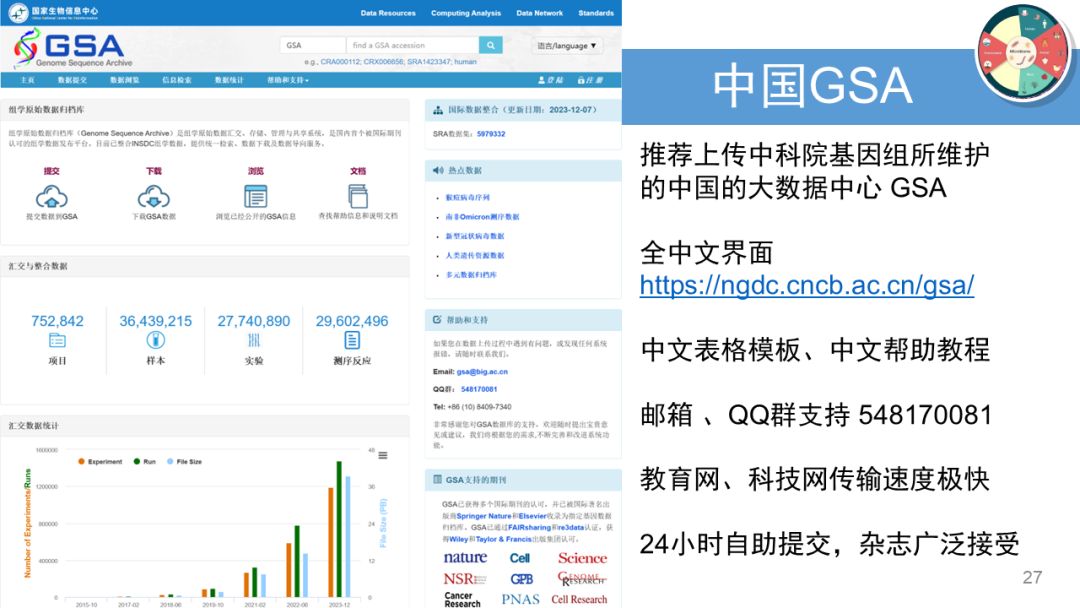Click the nature journal logo
This screenshot has width=1080, height=608.
pyautogui.click(x=465, y=557)
